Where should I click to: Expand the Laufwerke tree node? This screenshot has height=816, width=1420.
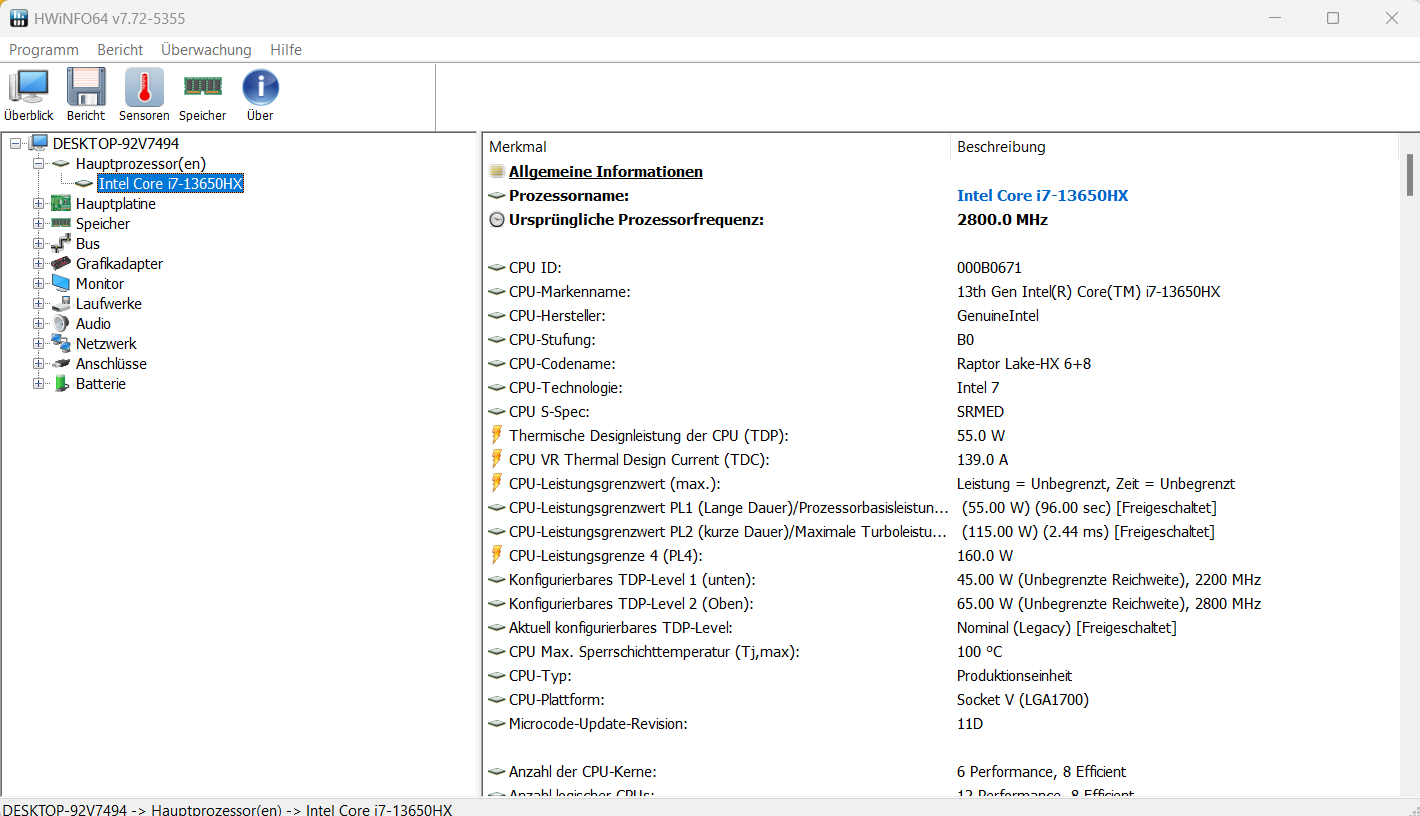click(39, 304)
